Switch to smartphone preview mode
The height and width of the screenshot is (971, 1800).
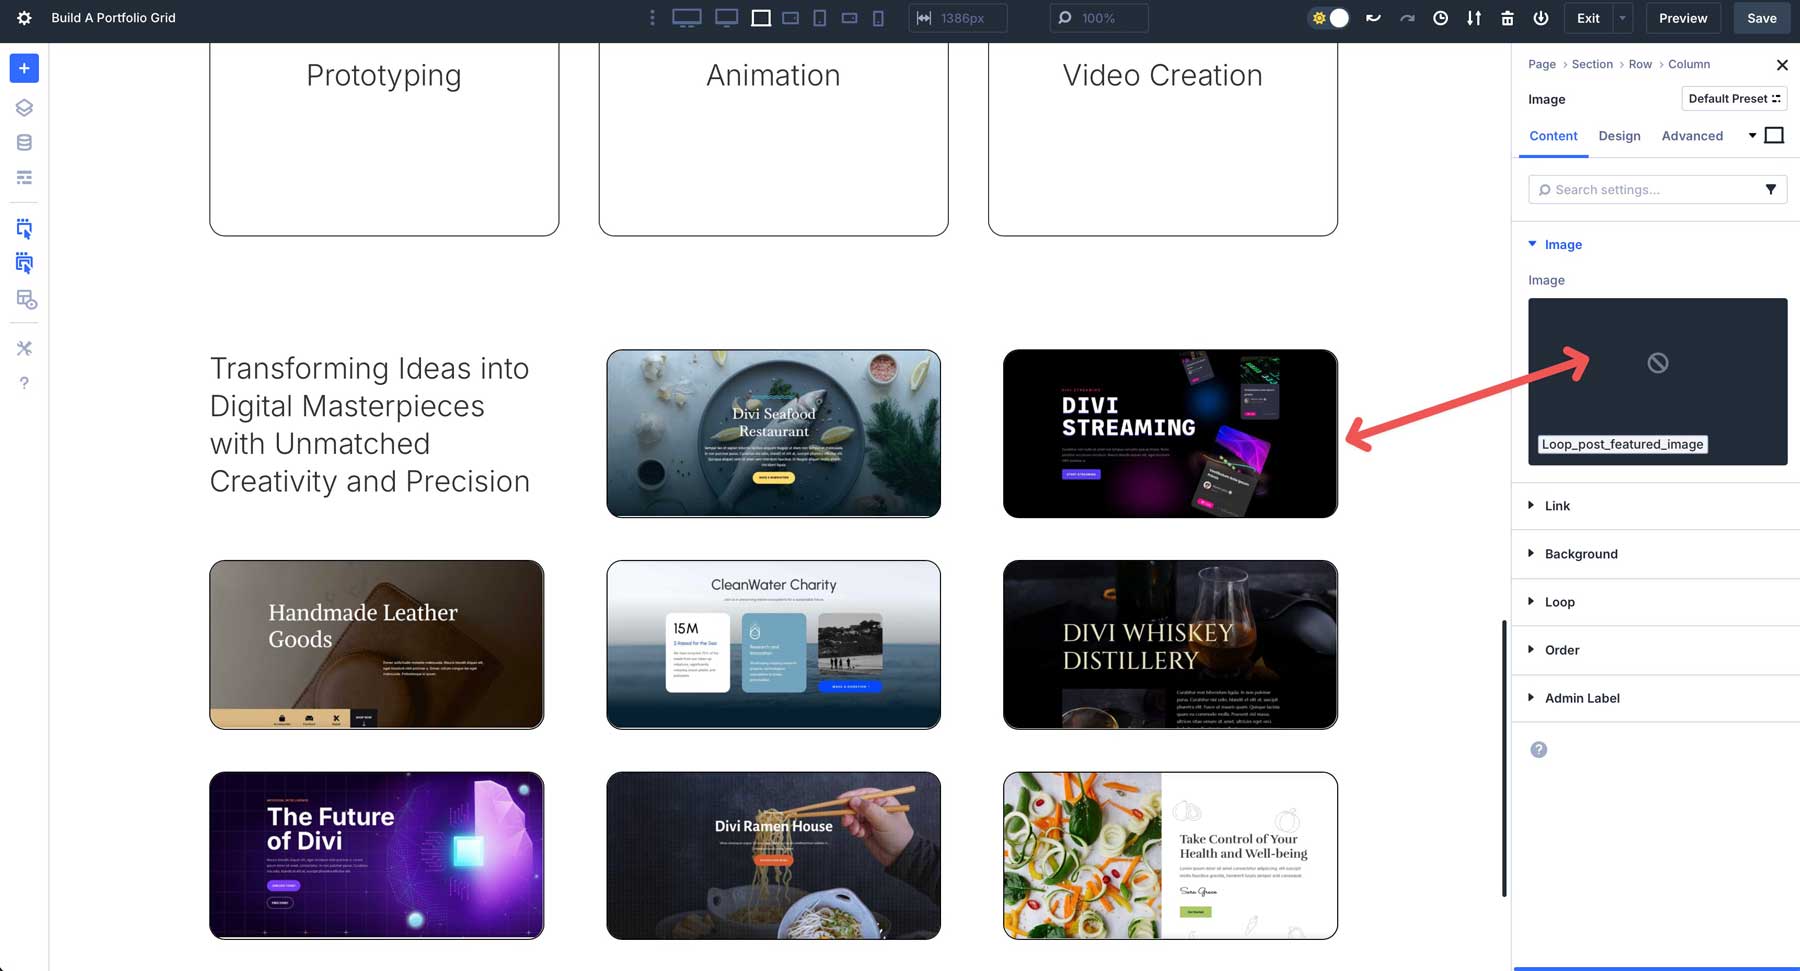tap(878, 17)
